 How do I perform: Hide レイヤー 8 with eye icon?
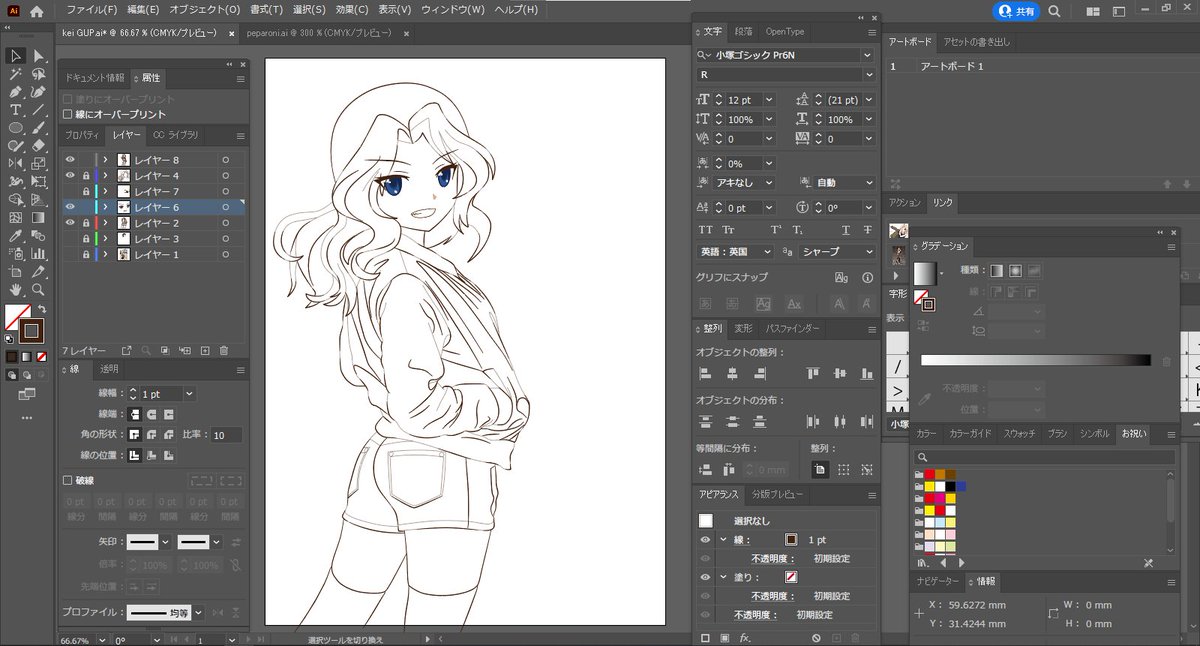coord(70,160)
